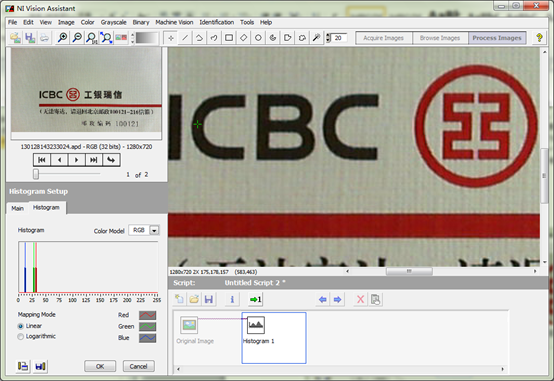
Task: Go to the next image in browser
Action: pyautogui.click(x=76, y=160)
